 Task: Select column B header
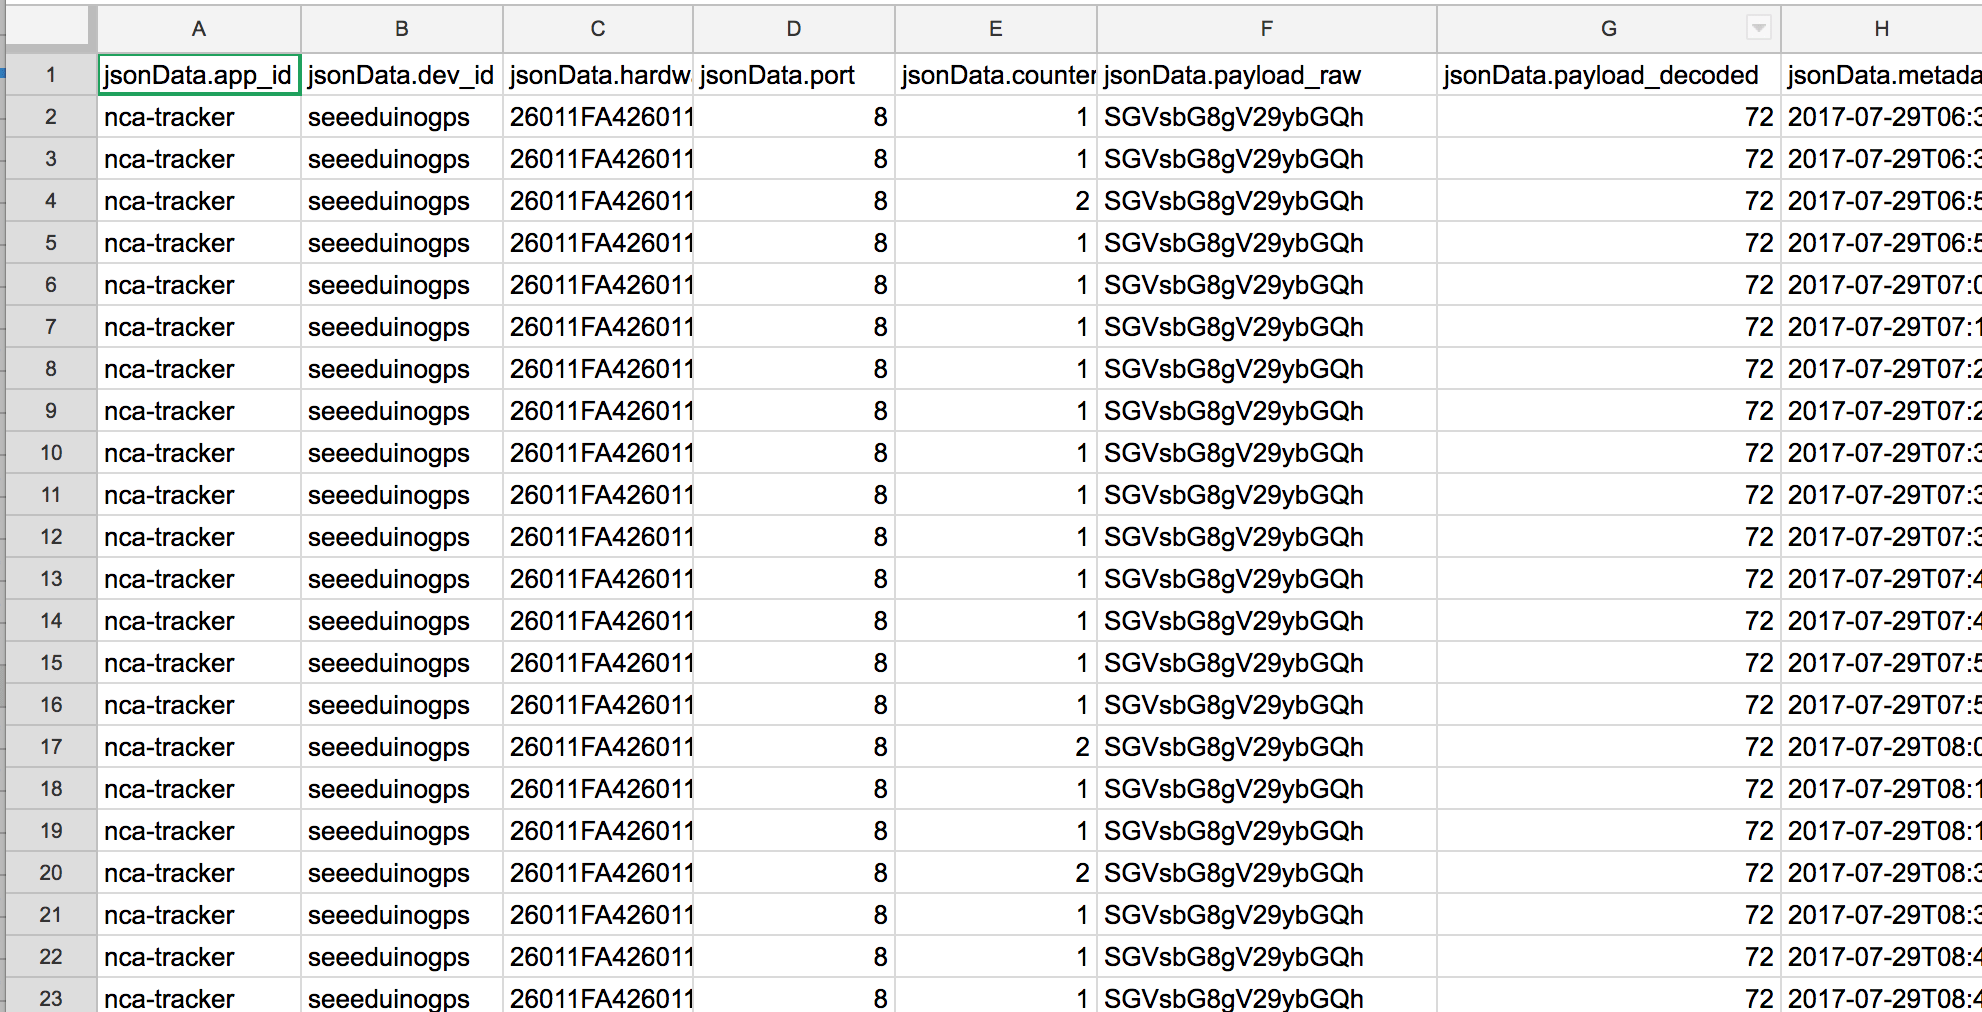click(401, 28)
